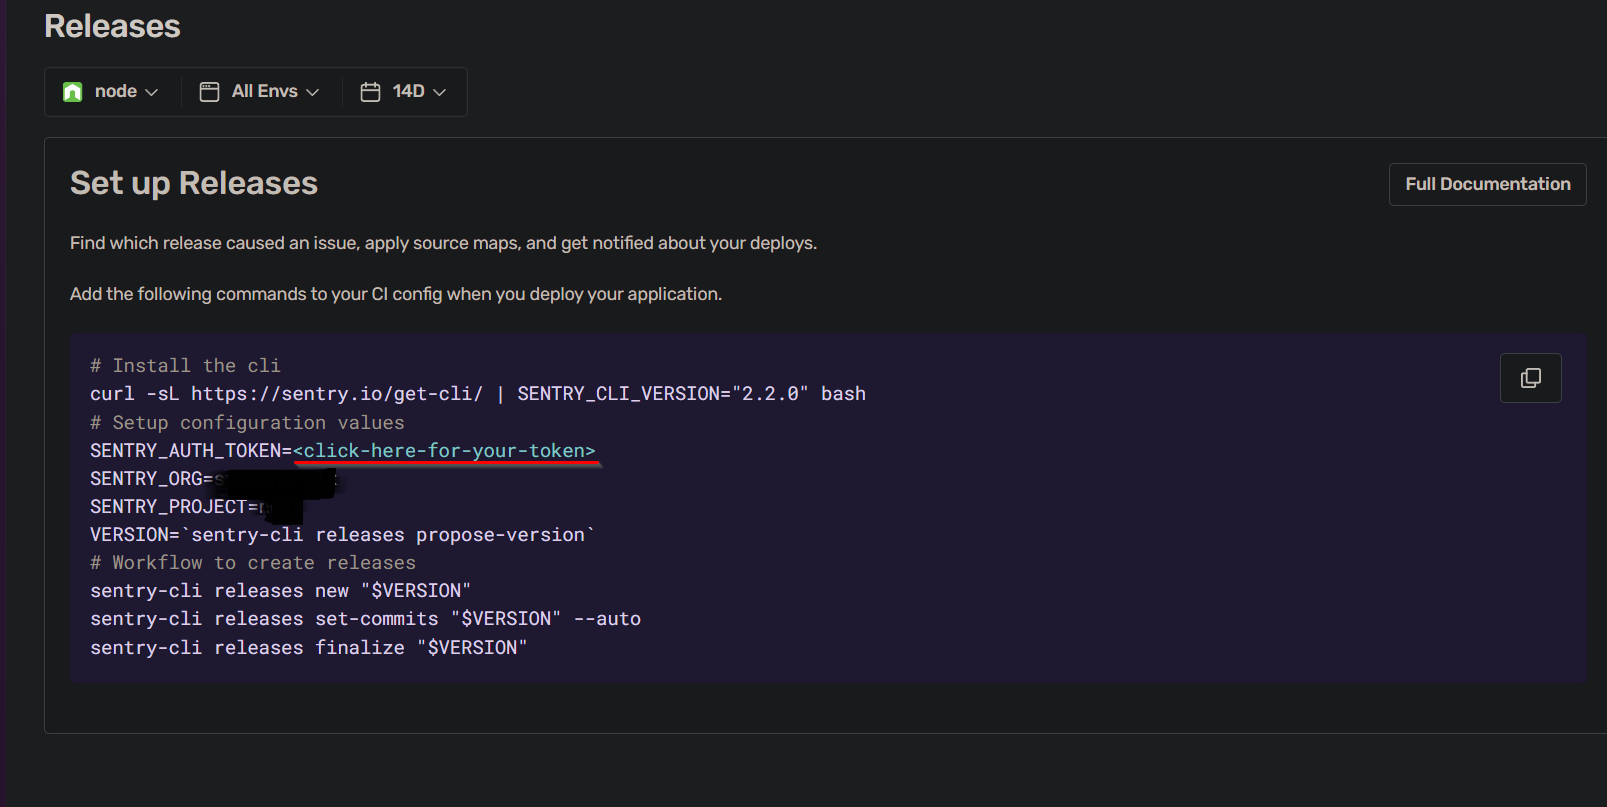1607x807 pixels.
Task: Click the '# Workflow to create releases' comment
Action: point(253,563)
